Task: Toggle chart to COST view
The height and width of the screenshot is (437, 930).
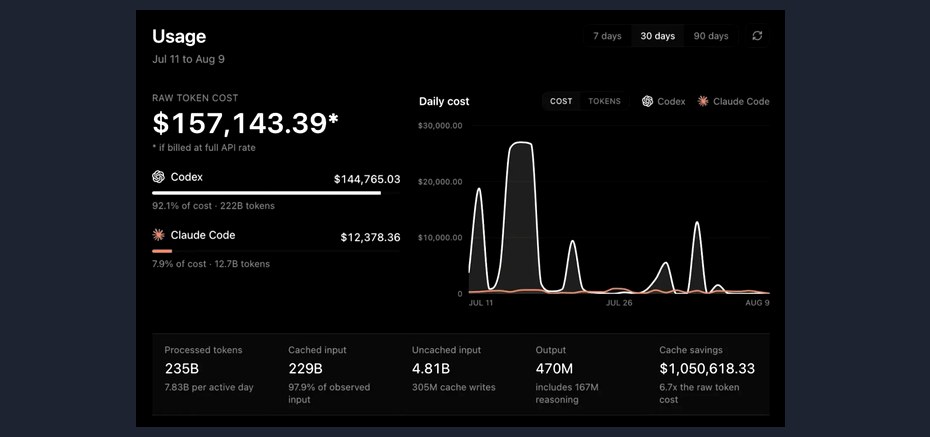Action: click(561, 101)
